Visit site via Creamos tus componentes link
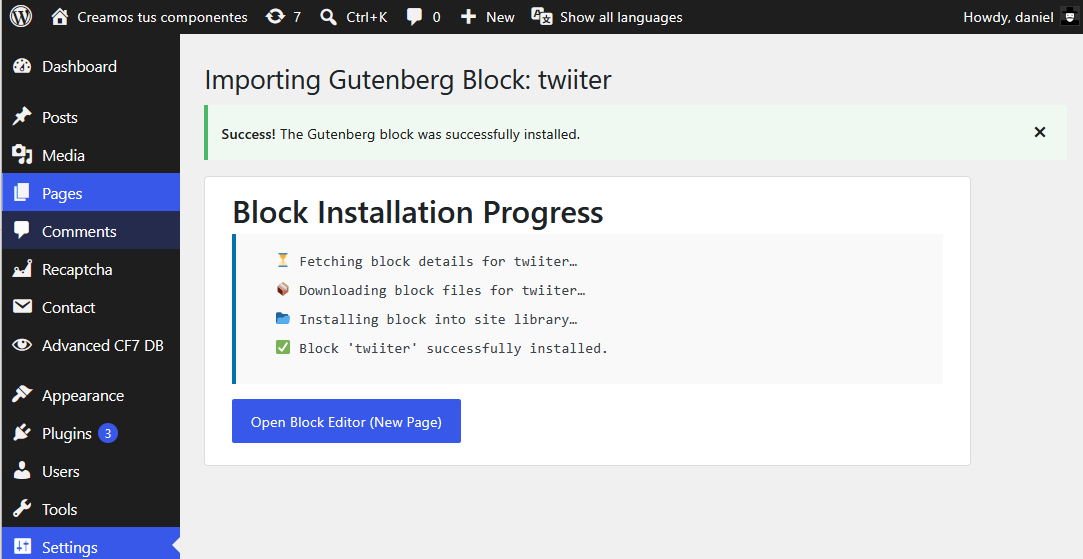1083x559 pixels. pos(162,17)
